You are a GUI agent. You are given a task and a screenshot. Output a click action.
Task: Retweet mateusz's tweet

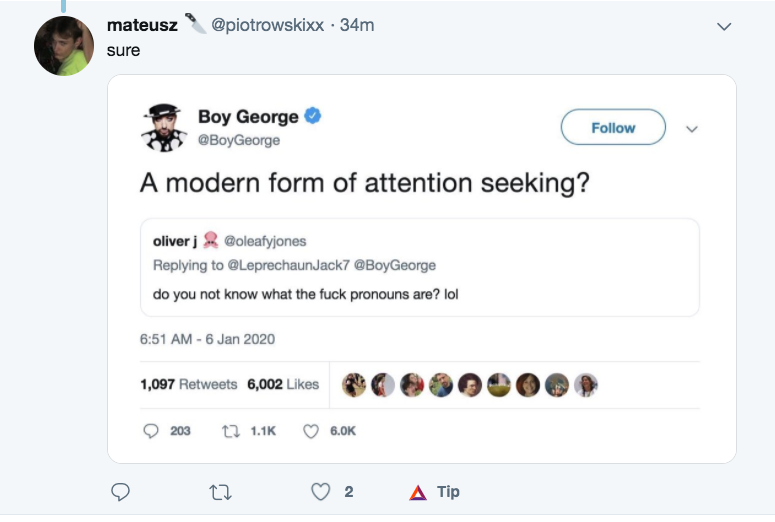click(x=218, y=492)
